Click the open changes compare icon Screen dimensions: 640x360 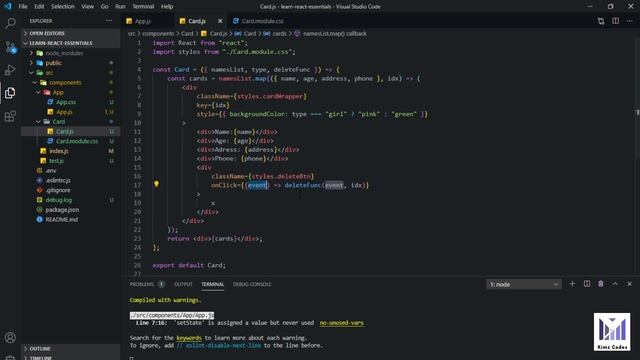point(601,21)
